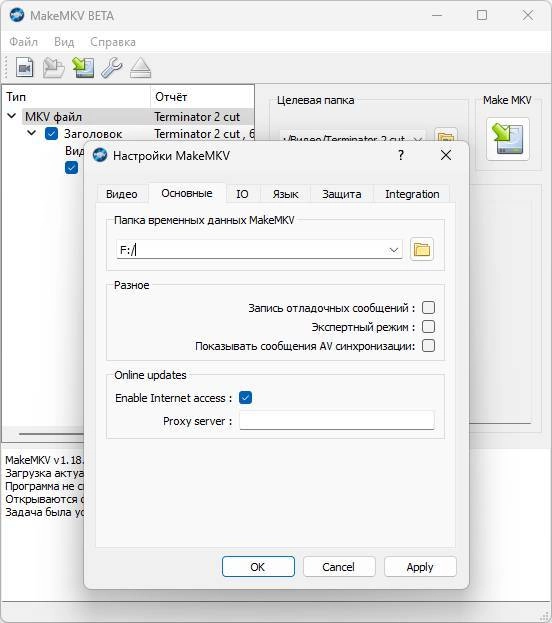The height and width of the screenshot is (623, 552).
Task: Open the Вид menu
Action: pos(64,42)
